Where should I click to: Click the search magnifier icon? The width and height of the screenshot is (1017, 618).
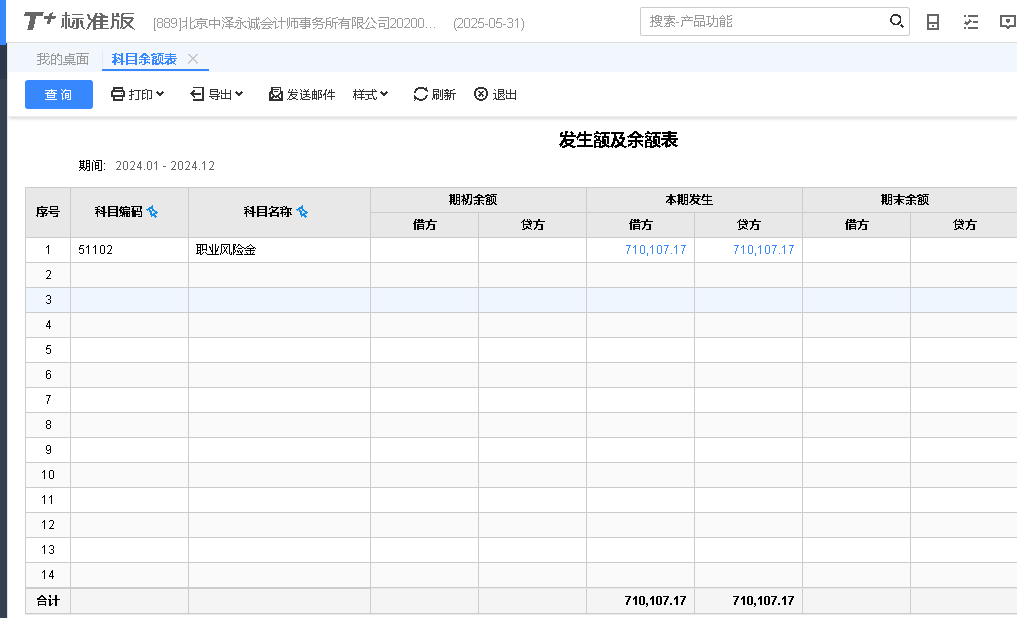896,21
